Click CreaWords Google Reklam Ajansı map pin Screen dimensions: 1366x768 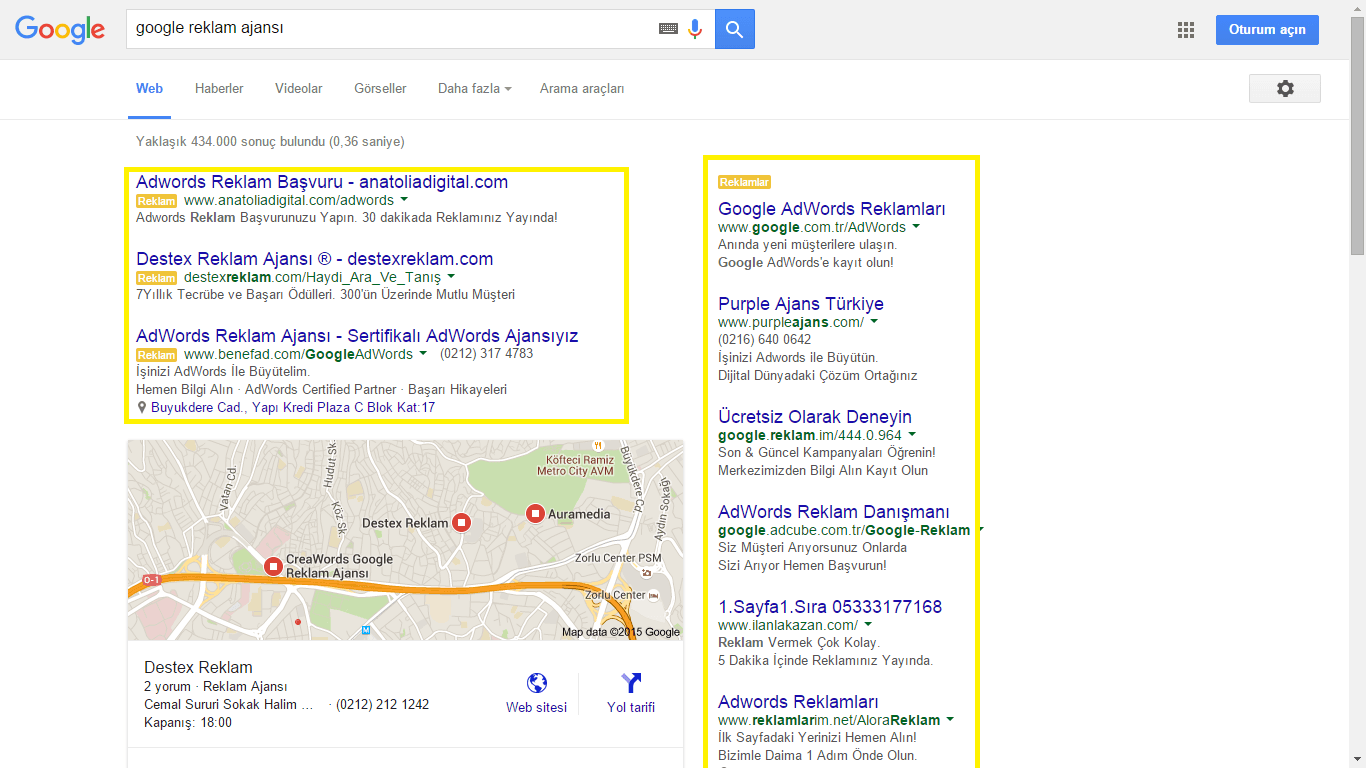pos(273,566)
